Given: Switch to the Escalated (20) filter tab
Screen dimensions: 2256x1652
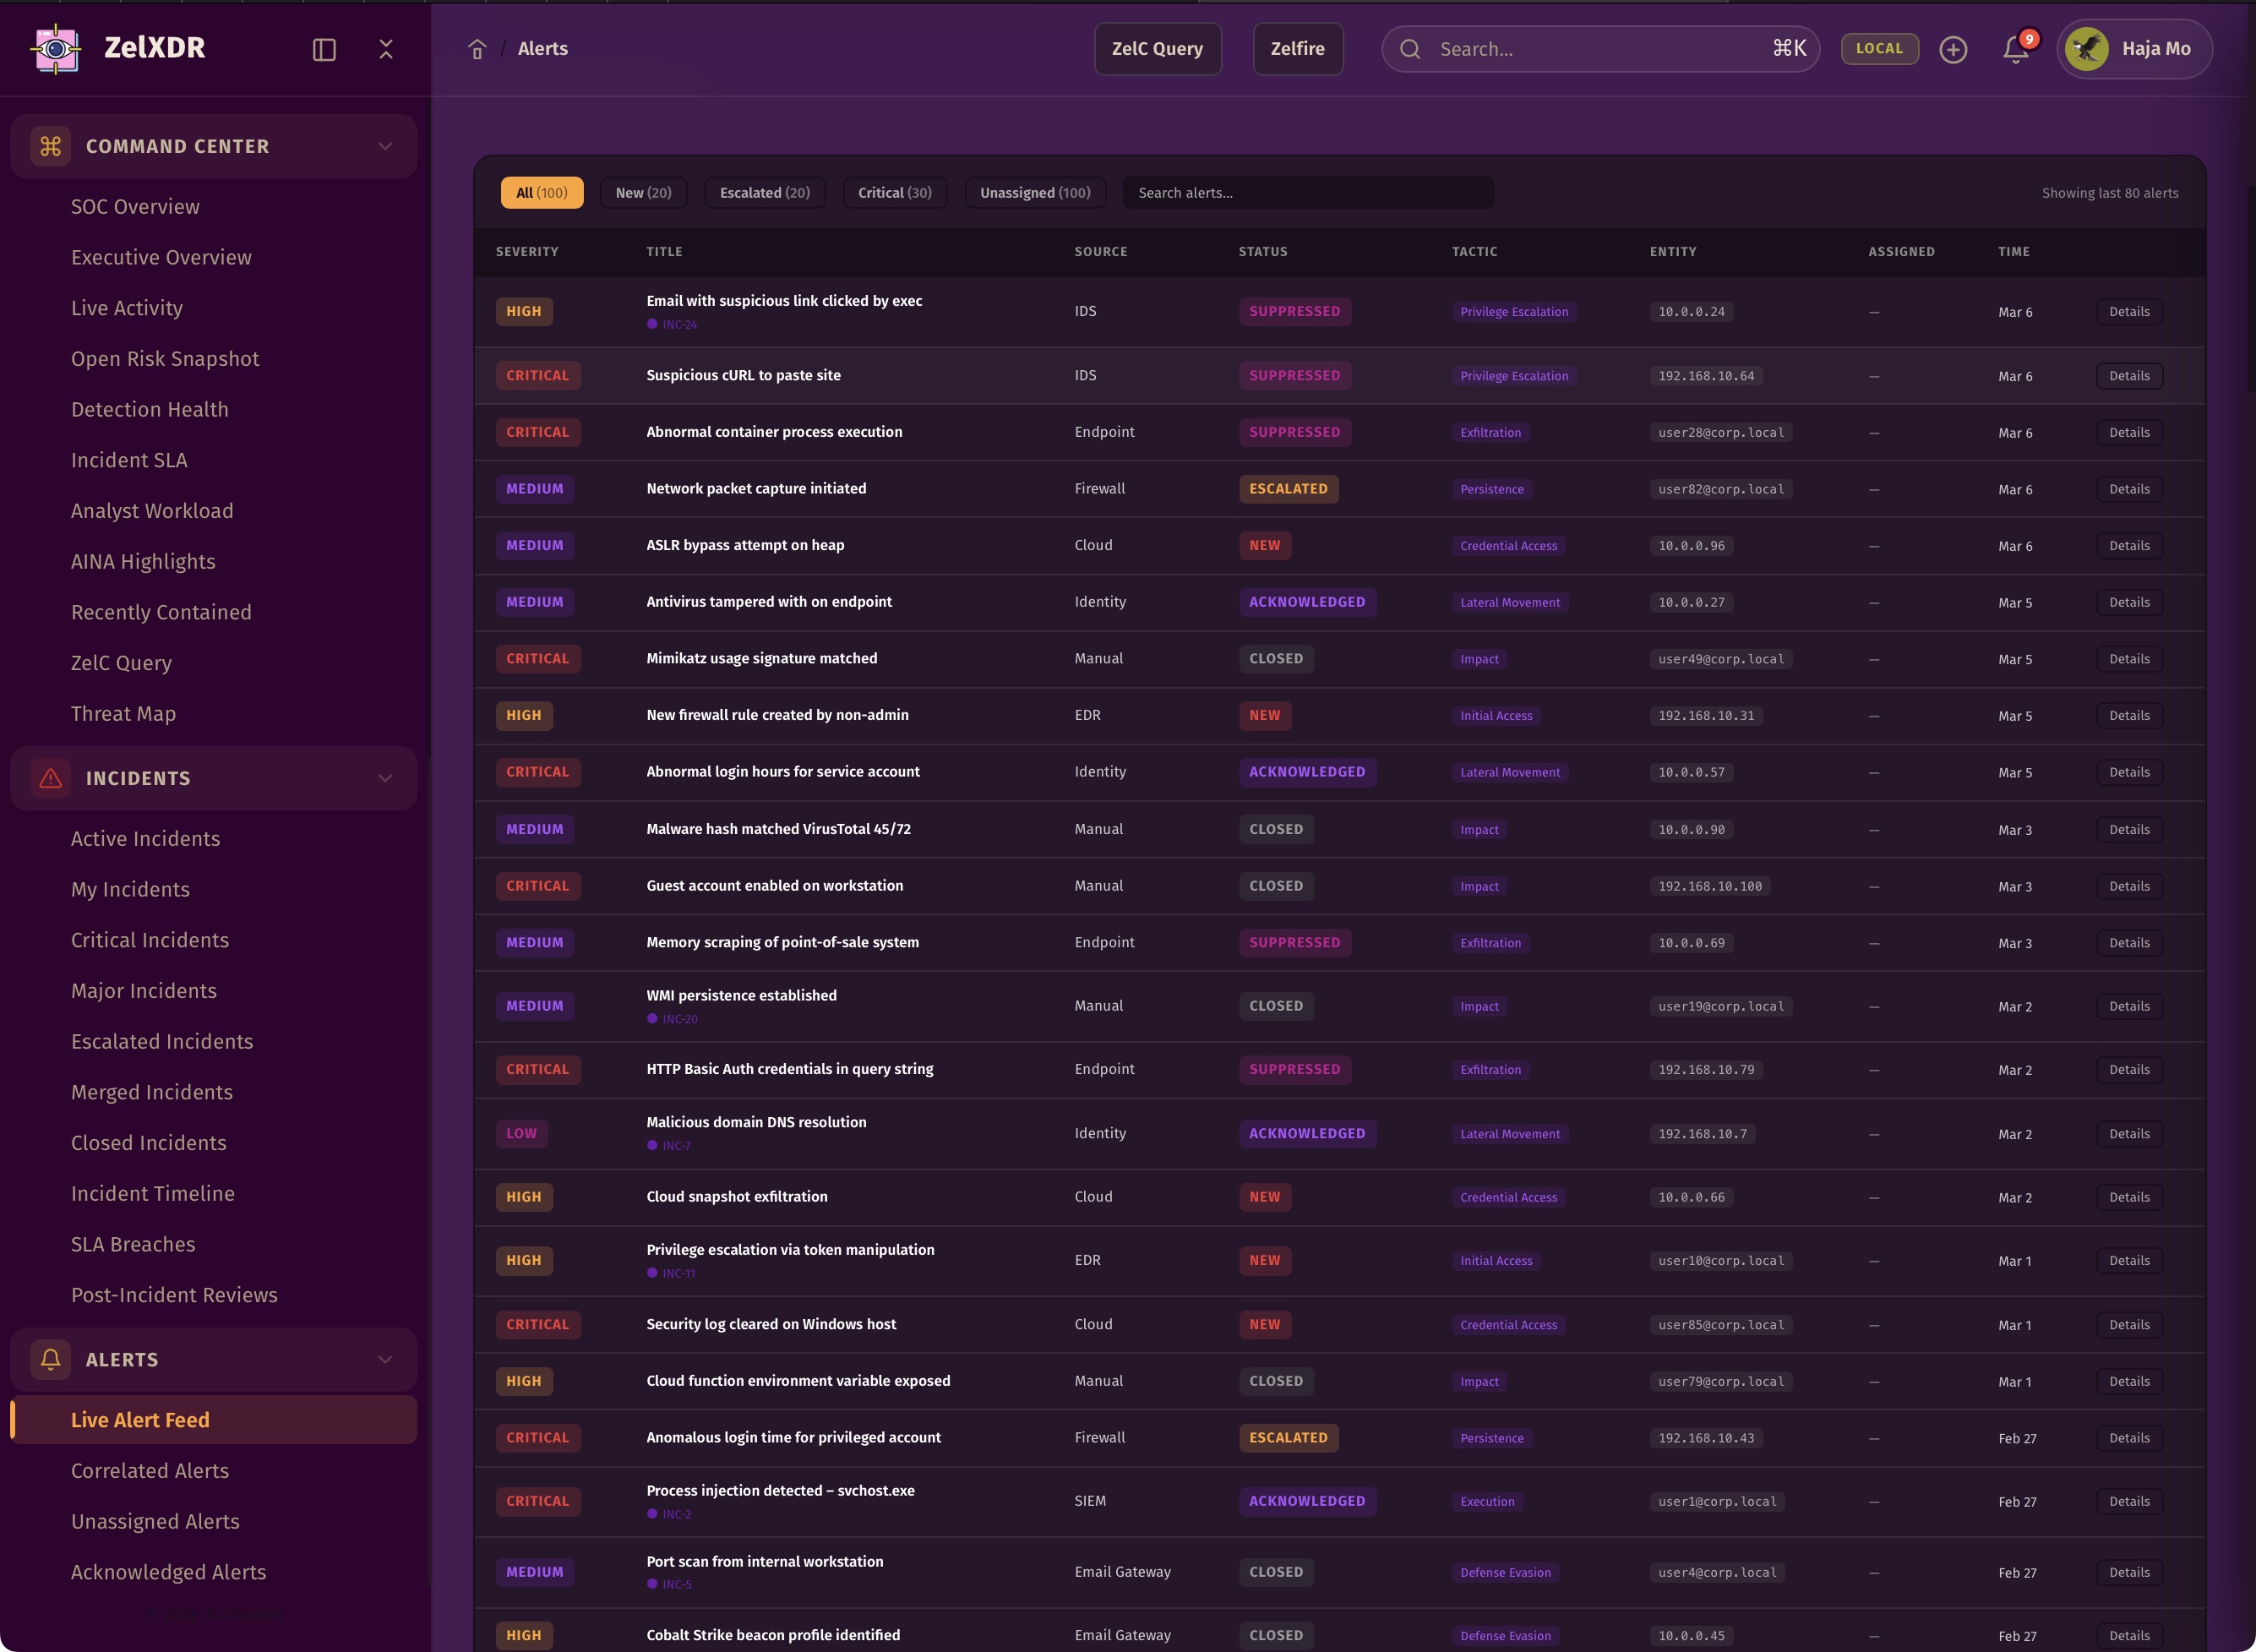Looking at the screenshot, I should pos(764,193).
